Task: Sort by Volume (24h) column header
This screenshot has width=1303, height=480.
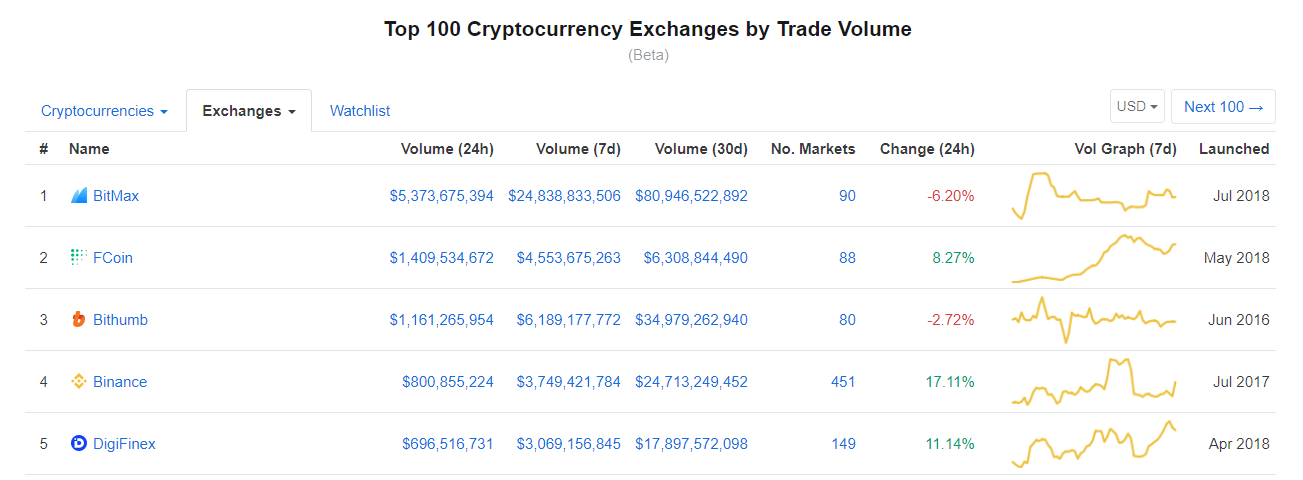Action: click(447, 149)
